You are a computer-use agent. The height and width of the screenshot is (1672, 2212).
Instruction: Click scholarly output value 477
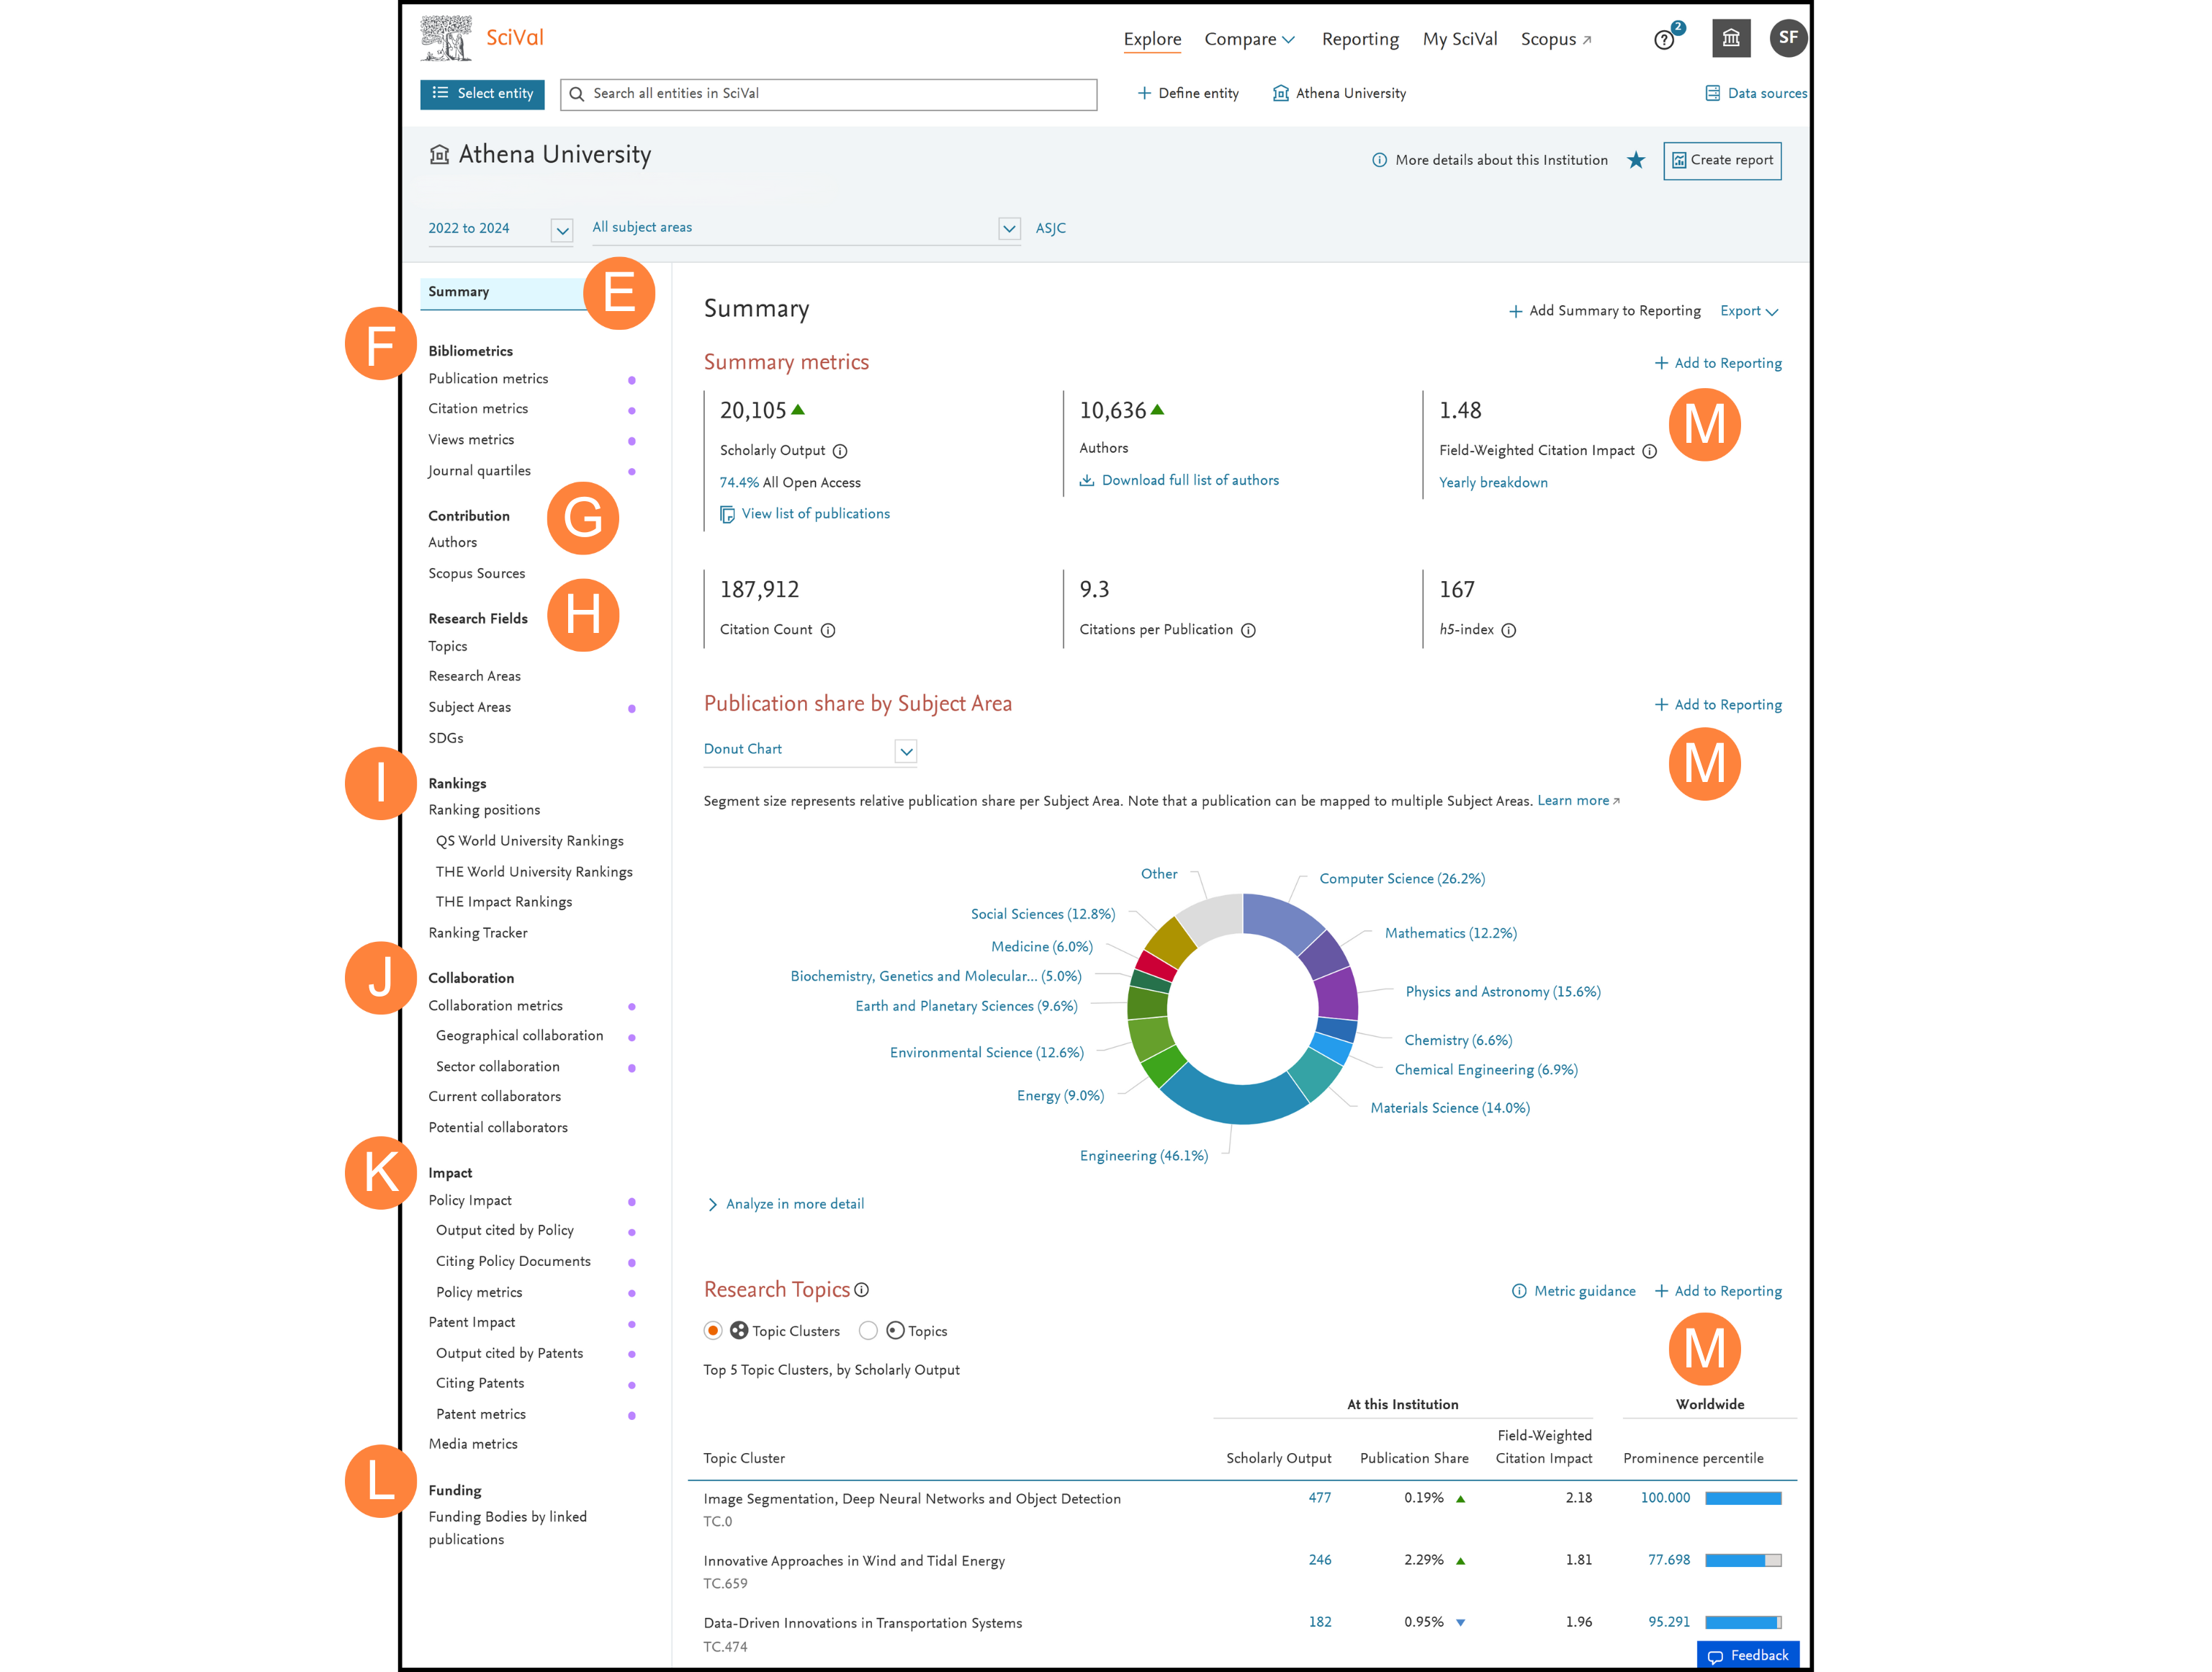pyautogui.click(x=1320, y=1498)
